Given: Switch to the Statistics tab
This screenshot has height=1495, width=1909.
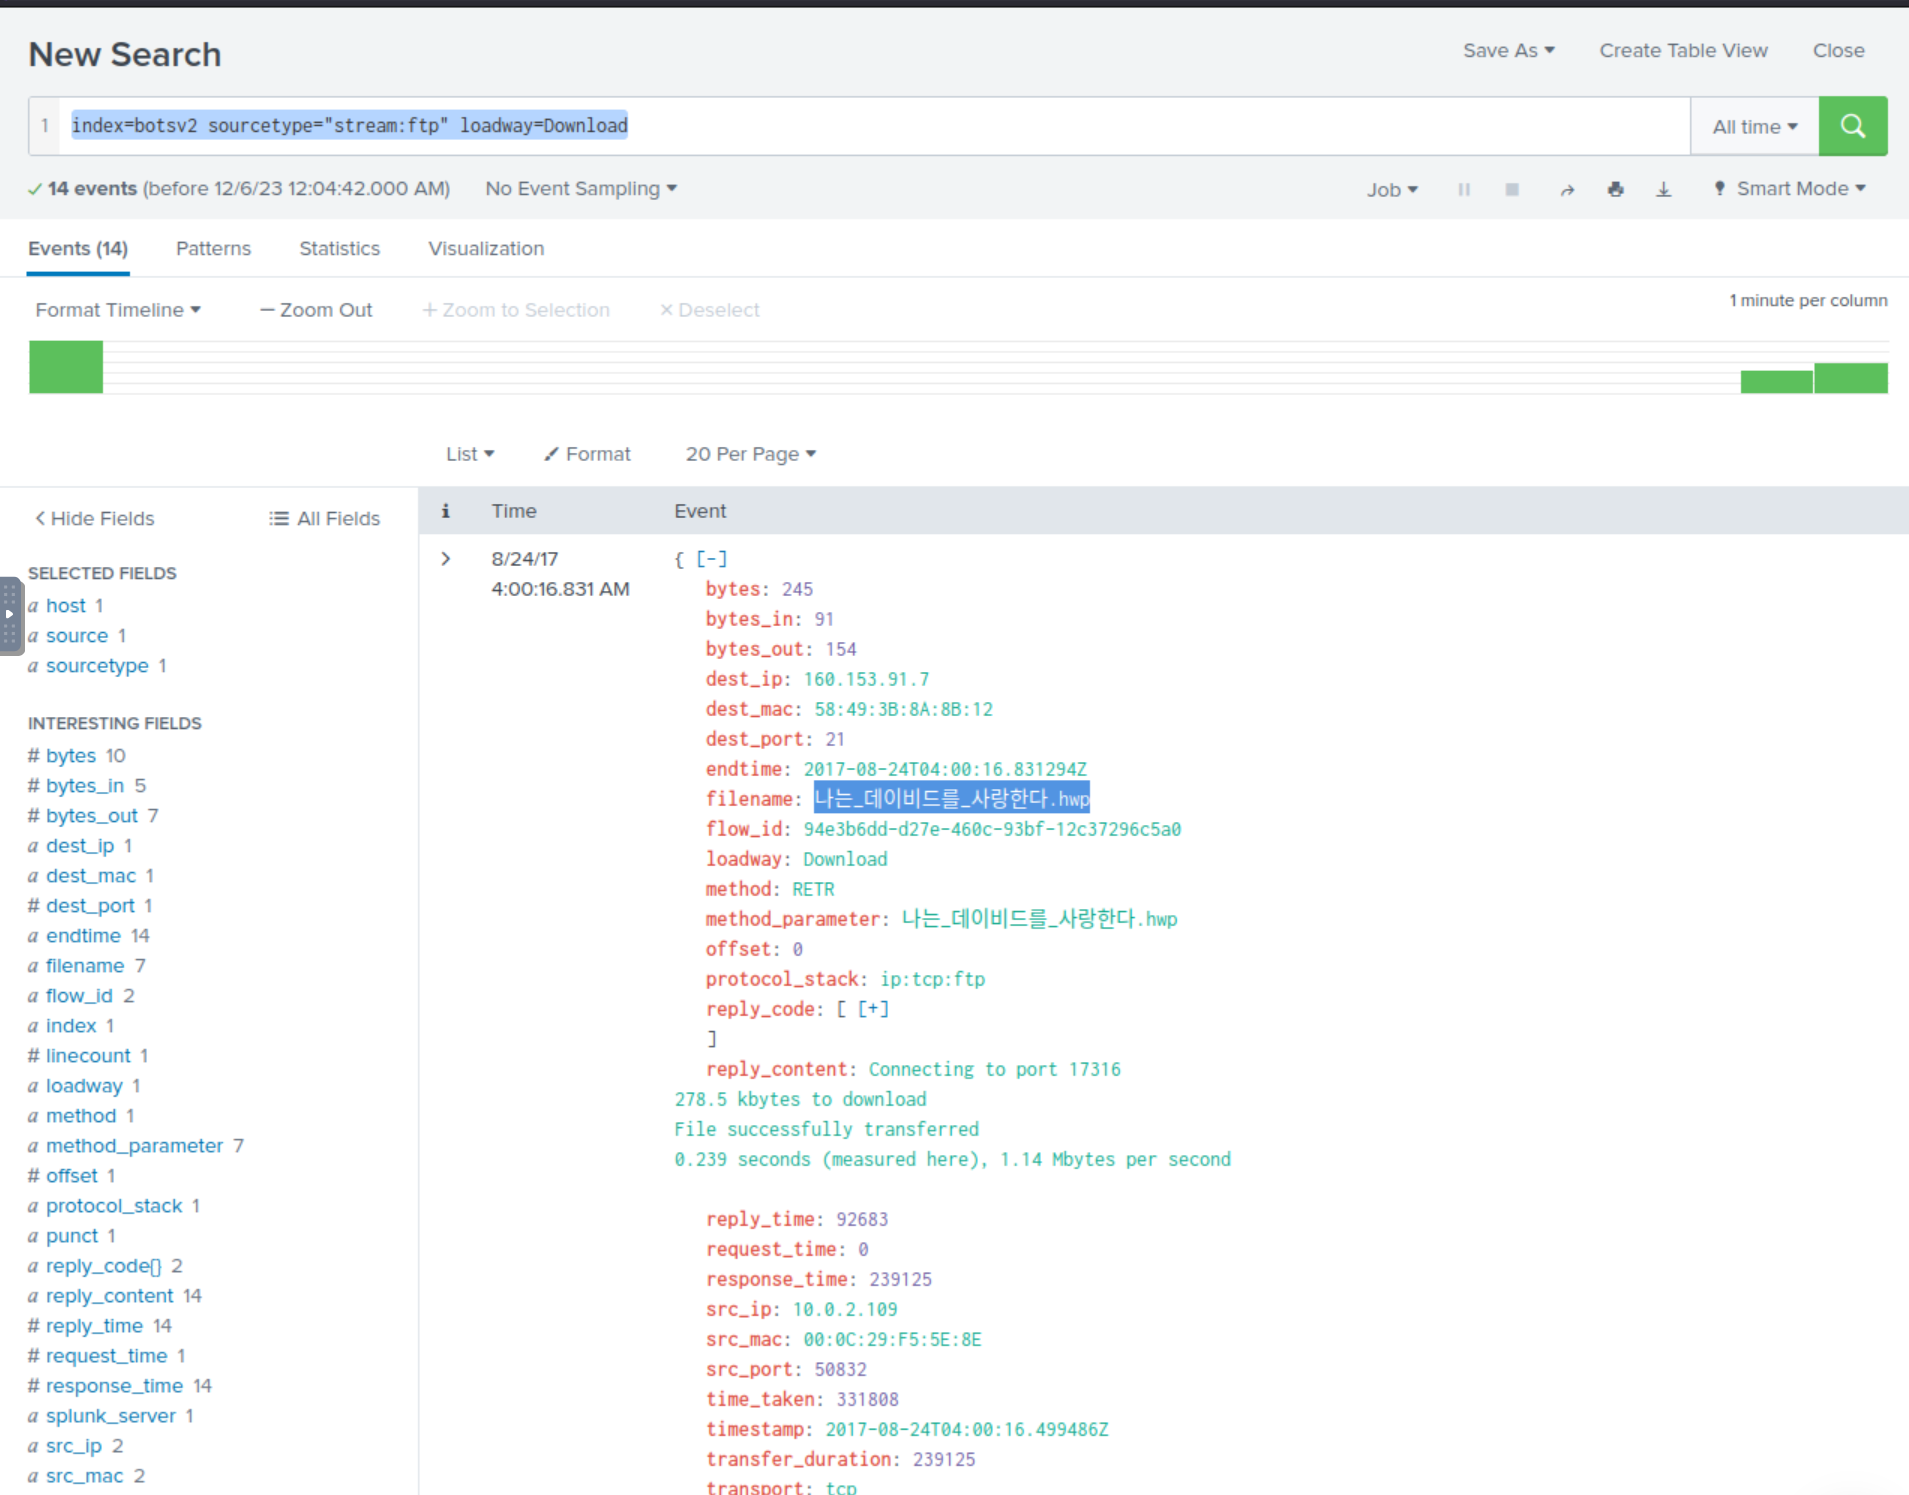Looking at the screenshot, I should pyautogui.click(x=339, y=248).
